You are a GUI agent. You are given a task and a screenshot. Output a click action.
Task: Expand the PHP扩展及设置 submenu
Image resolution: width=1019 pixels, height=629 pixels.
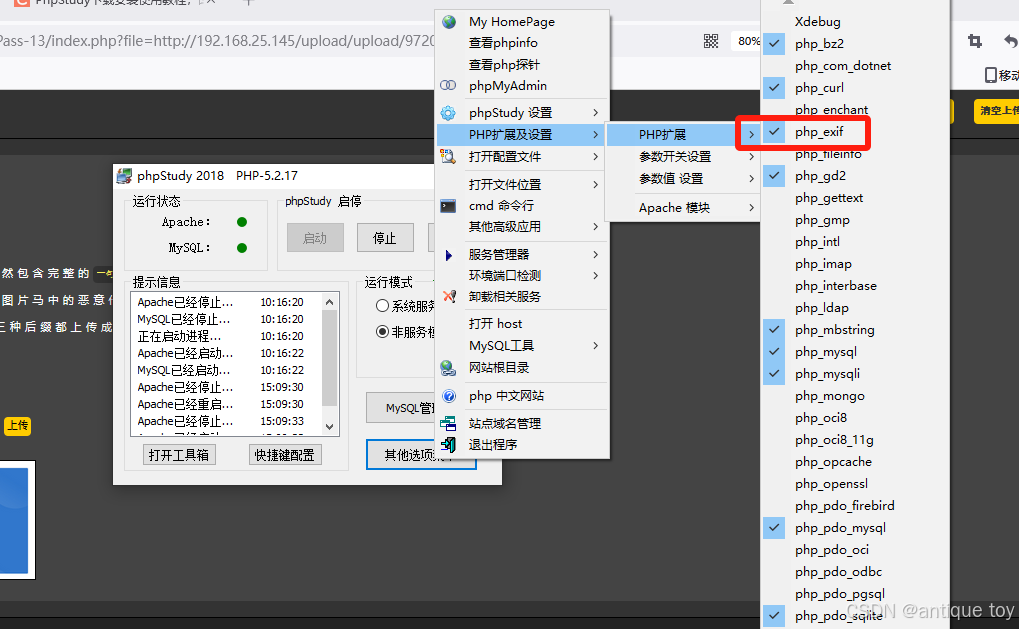[522, 135]
